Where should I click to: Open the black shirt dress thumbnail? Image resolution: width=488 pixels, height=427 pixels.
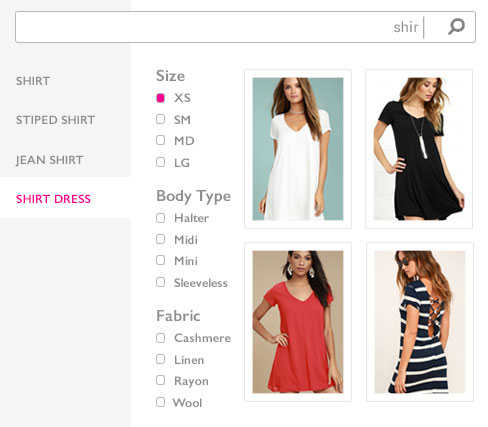tap(419, 149)
